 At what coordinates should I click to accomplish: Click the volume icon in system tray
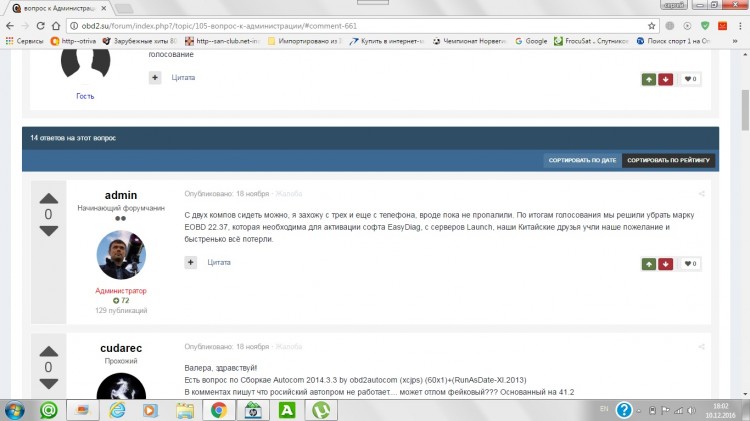point(692,410)
